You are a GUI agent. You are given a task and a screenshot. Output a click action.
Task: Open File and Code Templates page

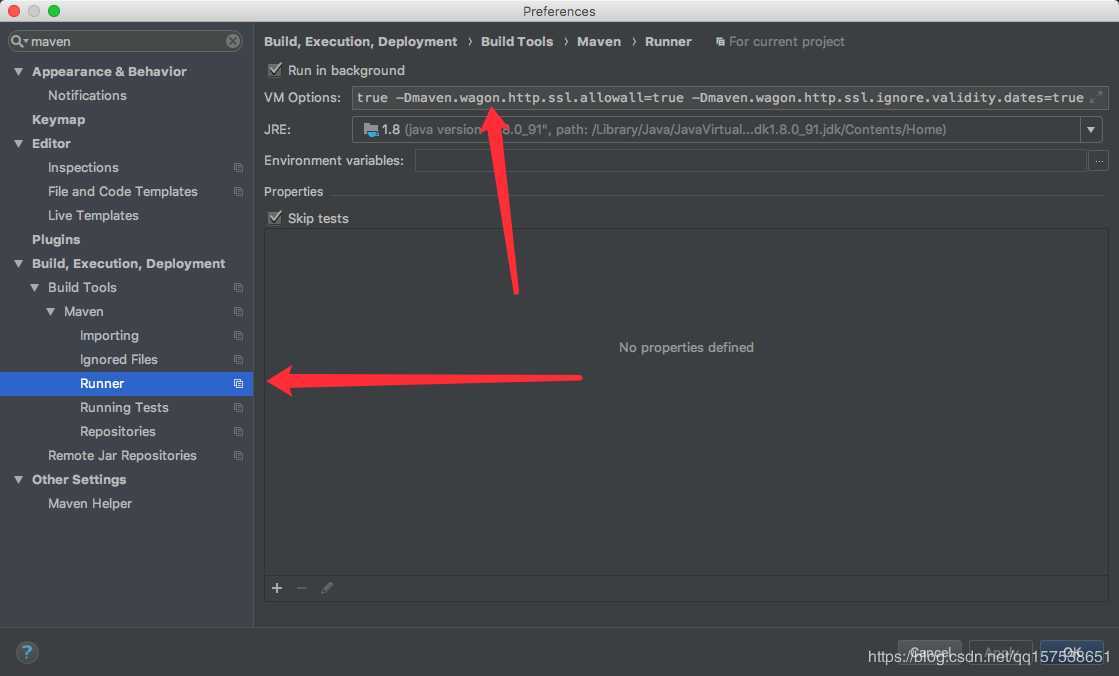pos(123,191)
